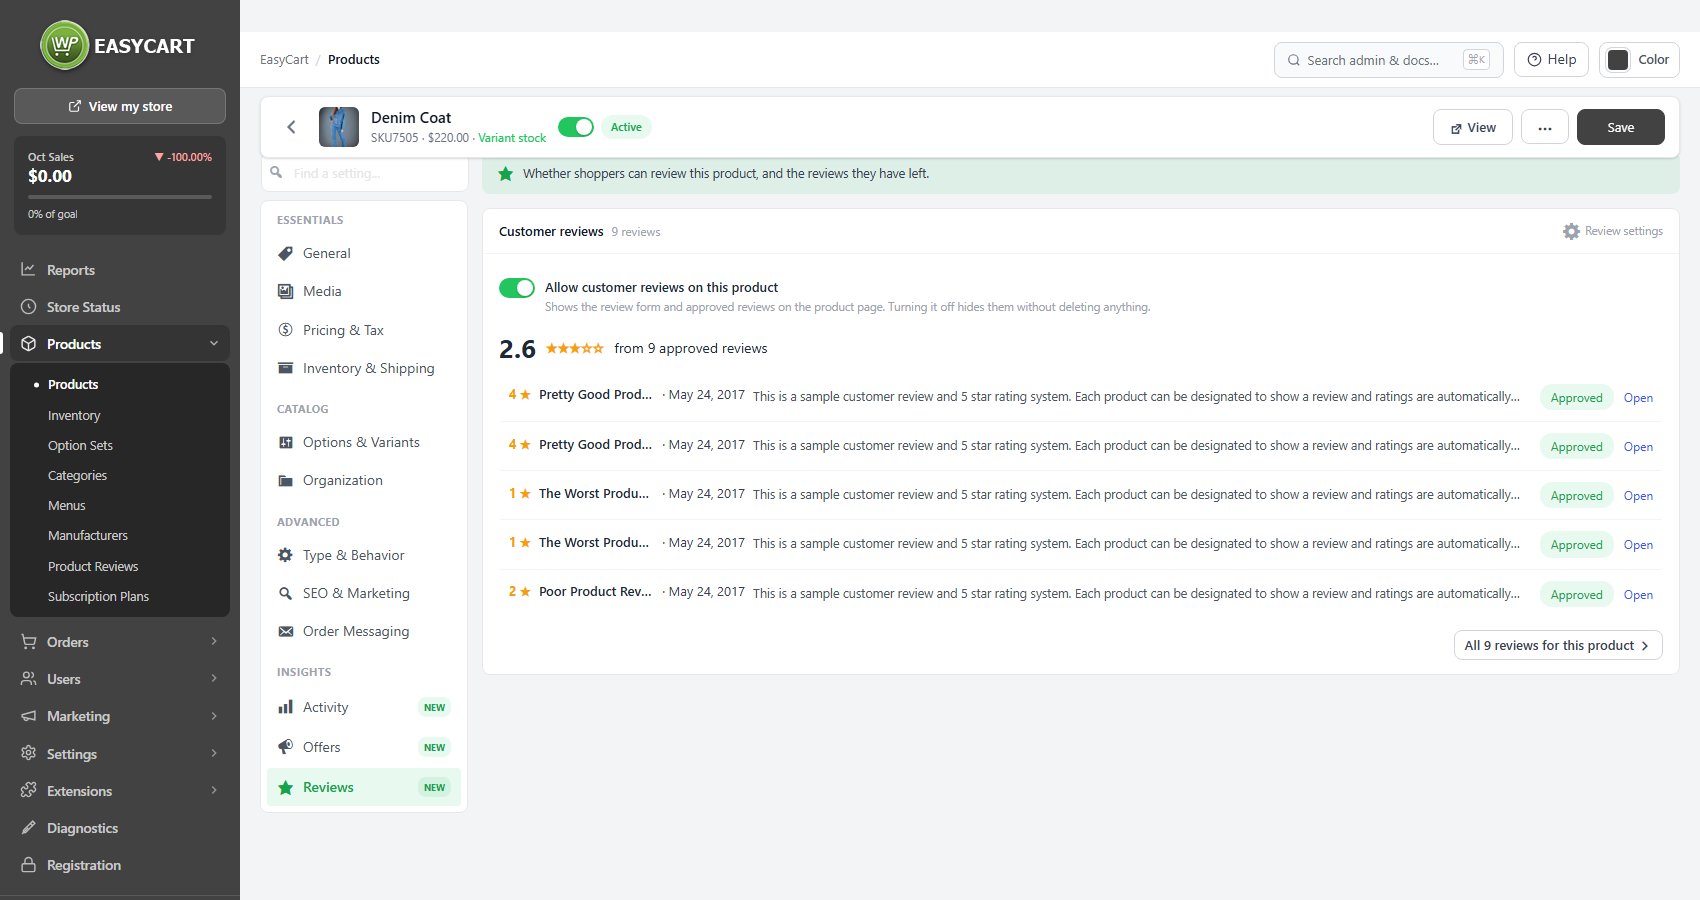The height and width of the screenshot is (900, 1700).
Task: Click the Type & Behavior gear icon
Action: 285,555
